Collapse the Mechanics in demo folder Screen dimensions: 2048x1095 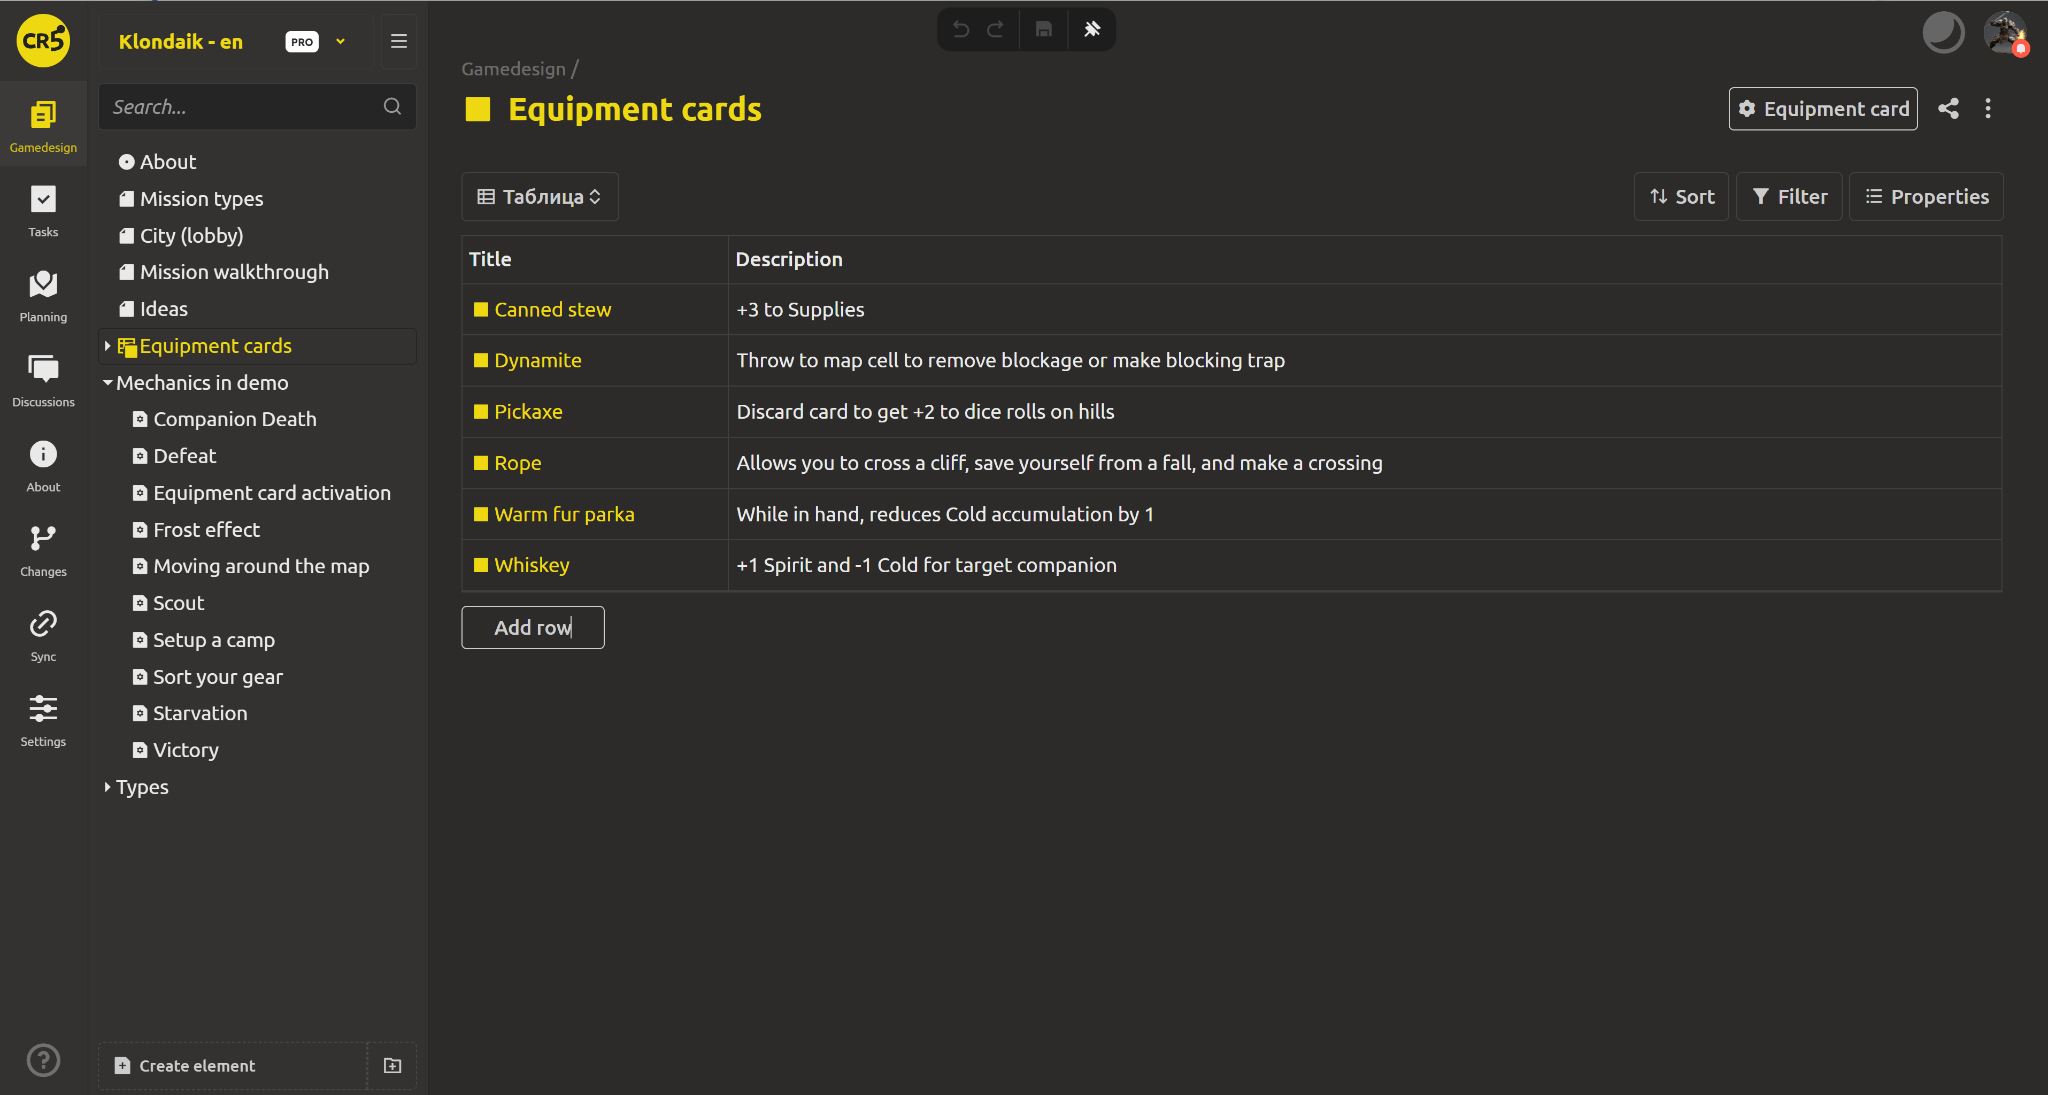coord(107,383)
